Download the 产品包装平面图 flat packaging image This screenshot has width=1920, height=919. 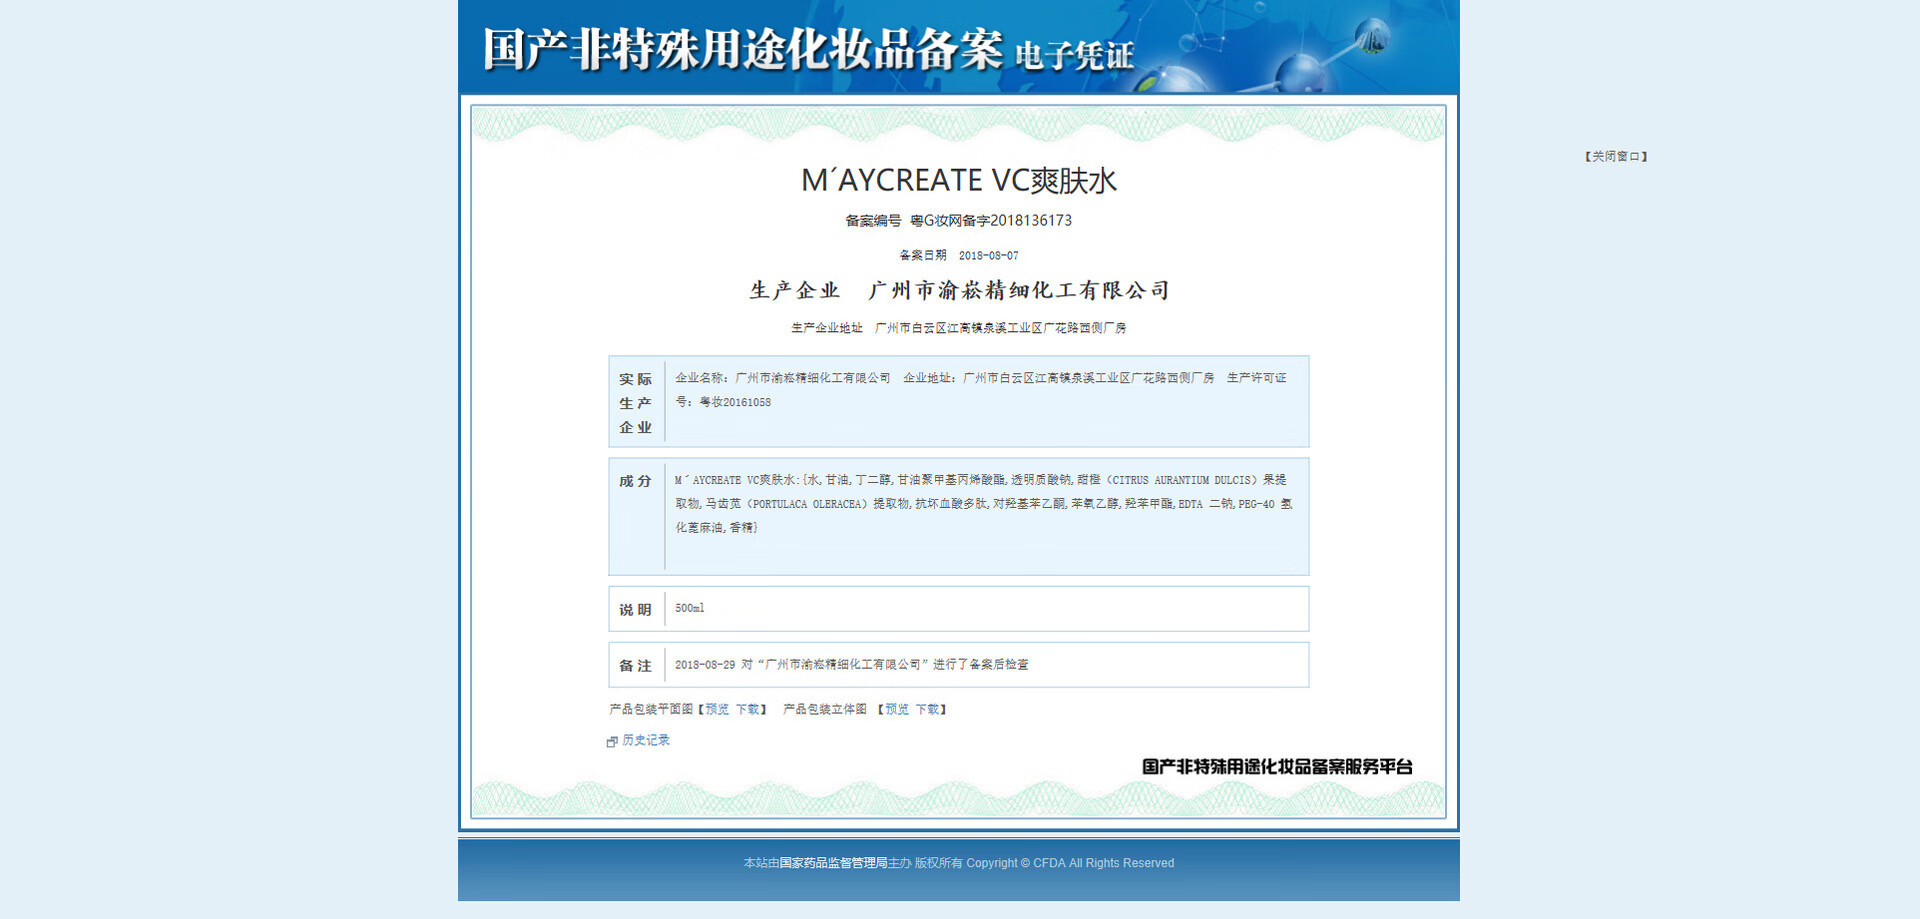pos(748,710)
